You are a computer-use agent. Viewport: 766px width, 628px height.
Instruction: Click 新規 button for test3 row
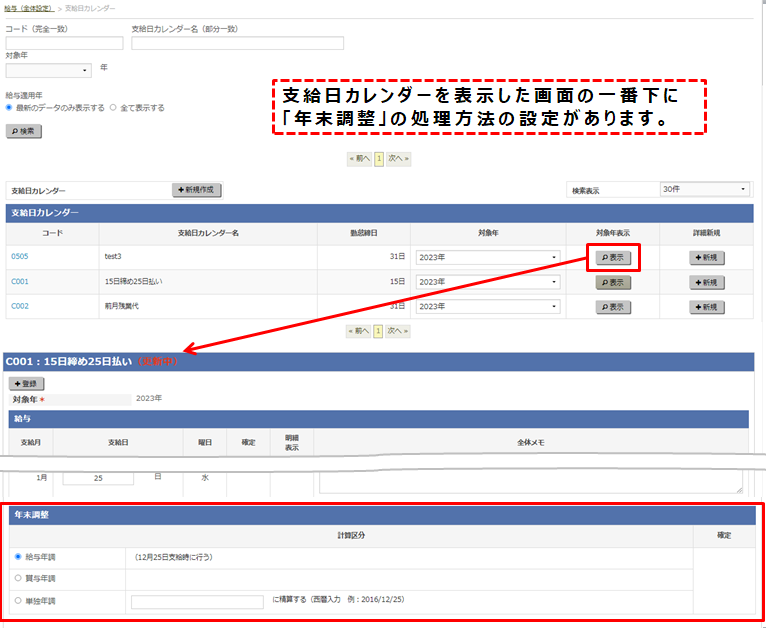(707, 257)
